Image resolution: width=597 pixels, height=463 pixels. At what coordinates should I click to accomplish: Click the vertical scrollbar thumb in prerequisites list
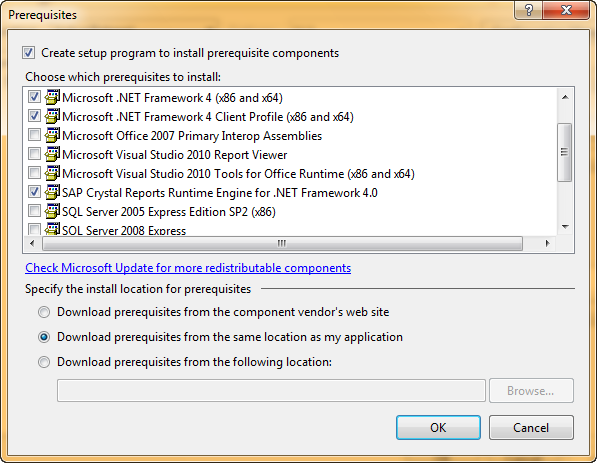pyautogui.click(x=565, y=152)
